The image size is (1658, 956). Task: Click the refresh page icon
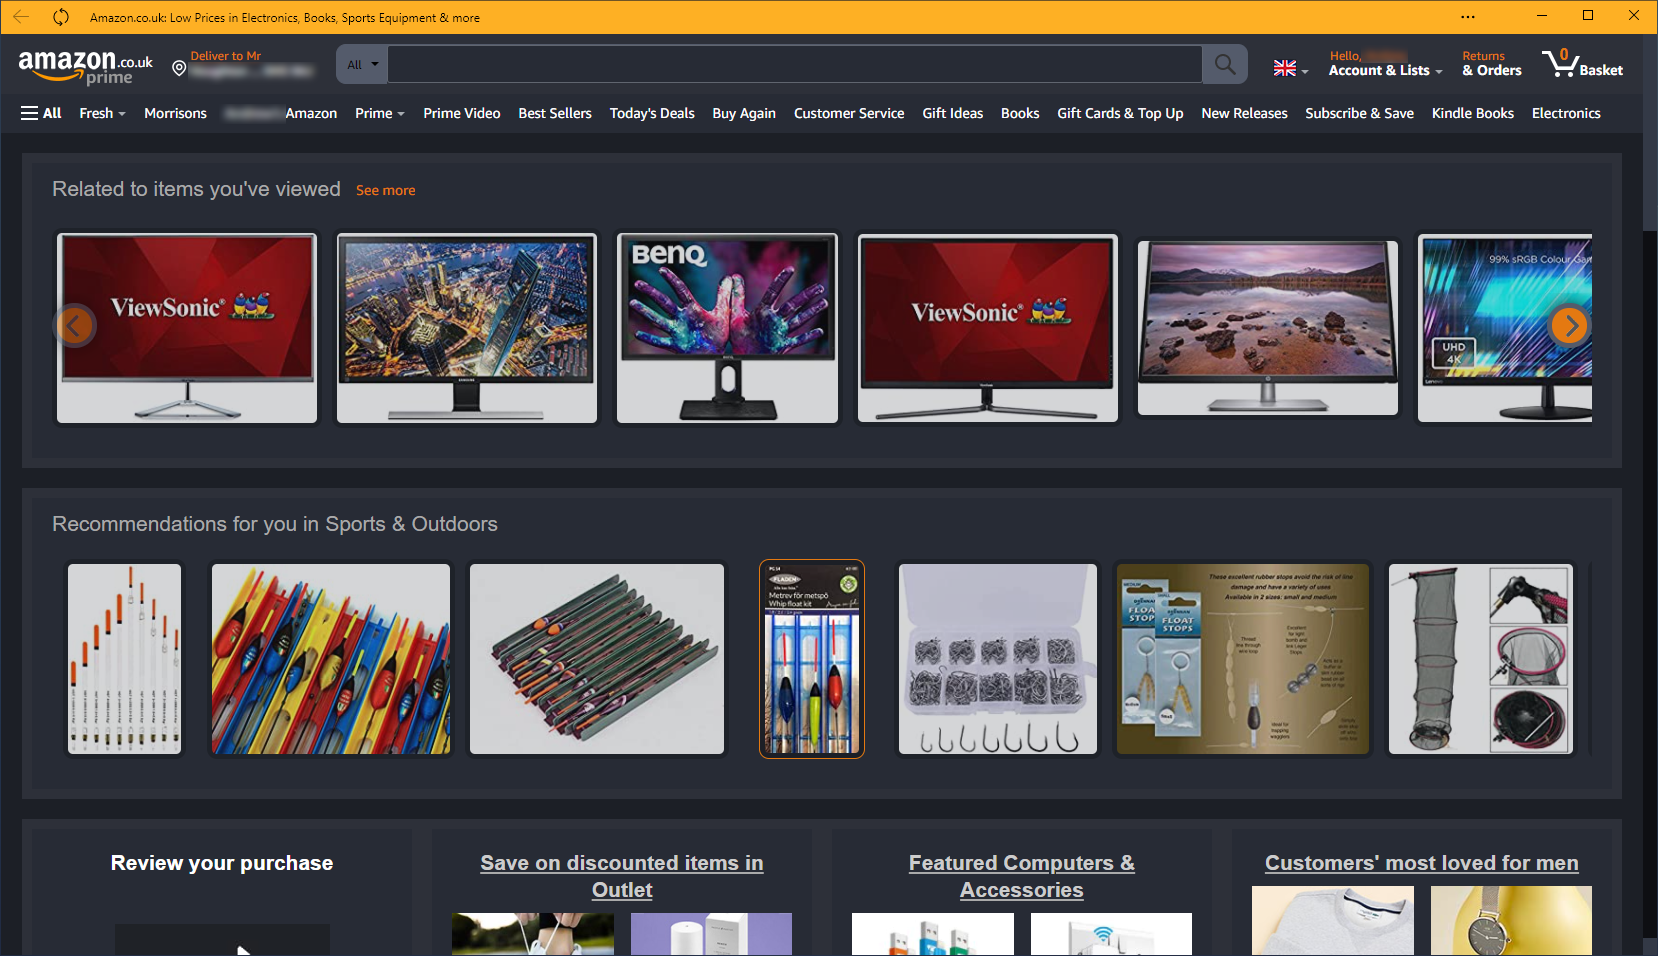click(x=61, y=17)
